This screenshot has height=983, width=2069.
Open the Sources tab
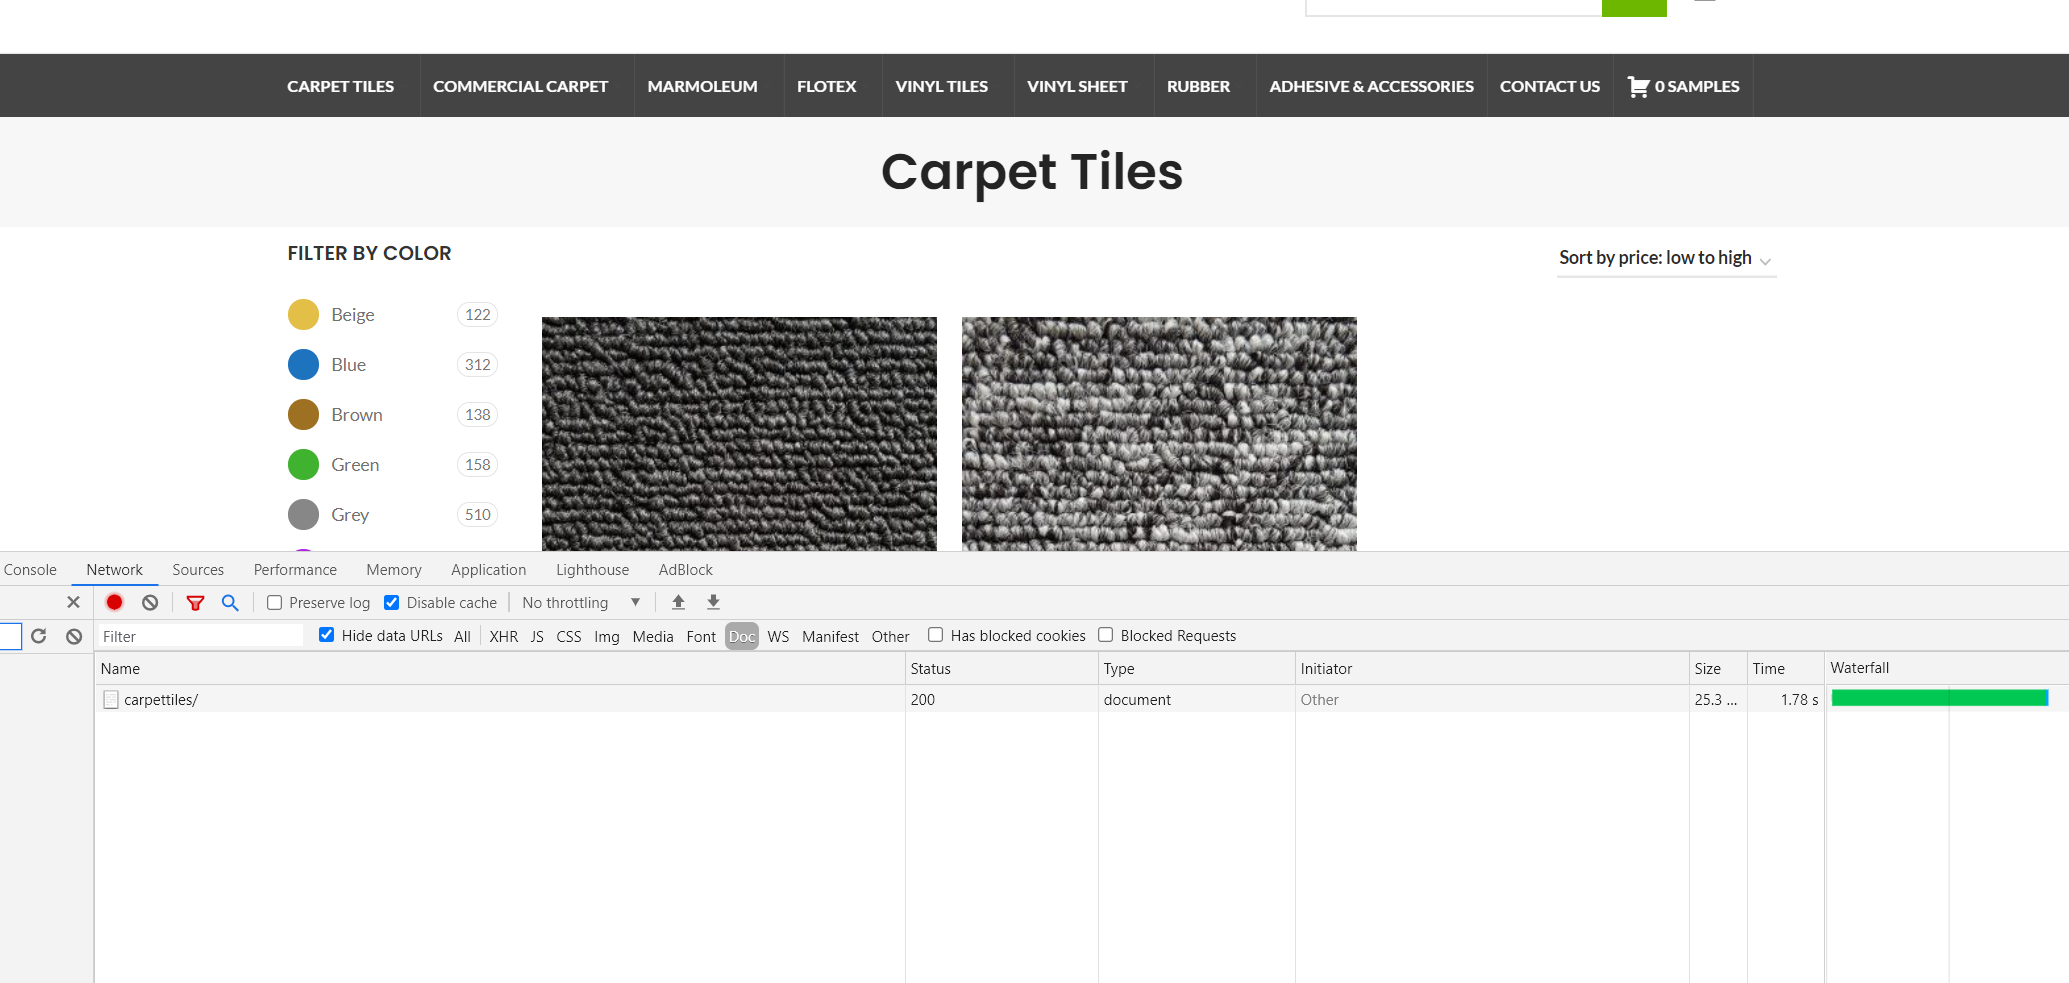tap(198, 569)
